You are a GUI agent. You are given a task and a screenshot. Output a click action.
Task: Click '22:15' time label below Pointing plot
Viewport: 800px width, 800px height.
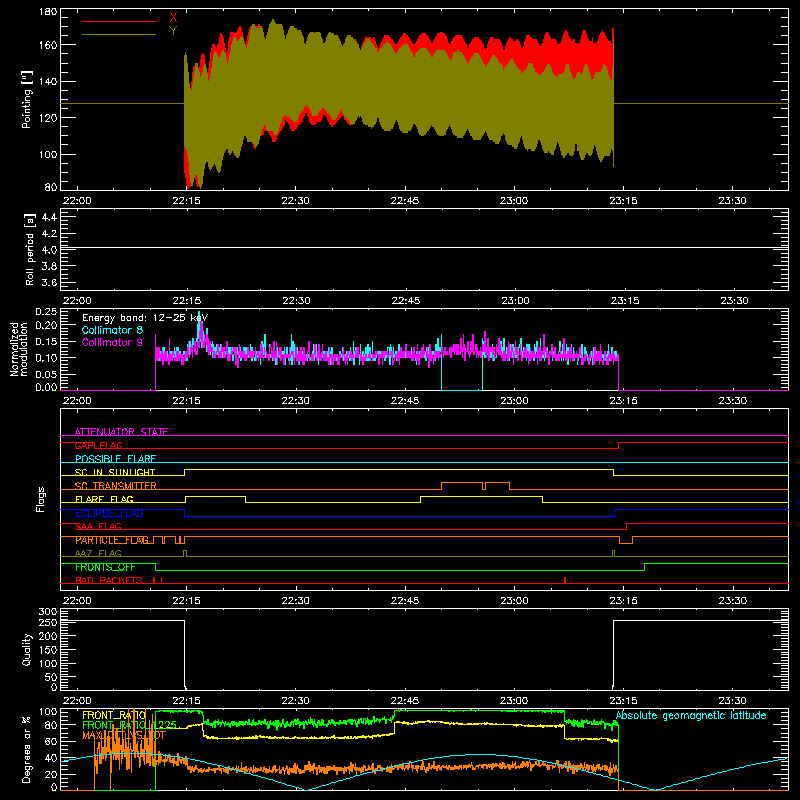[186, 201]
